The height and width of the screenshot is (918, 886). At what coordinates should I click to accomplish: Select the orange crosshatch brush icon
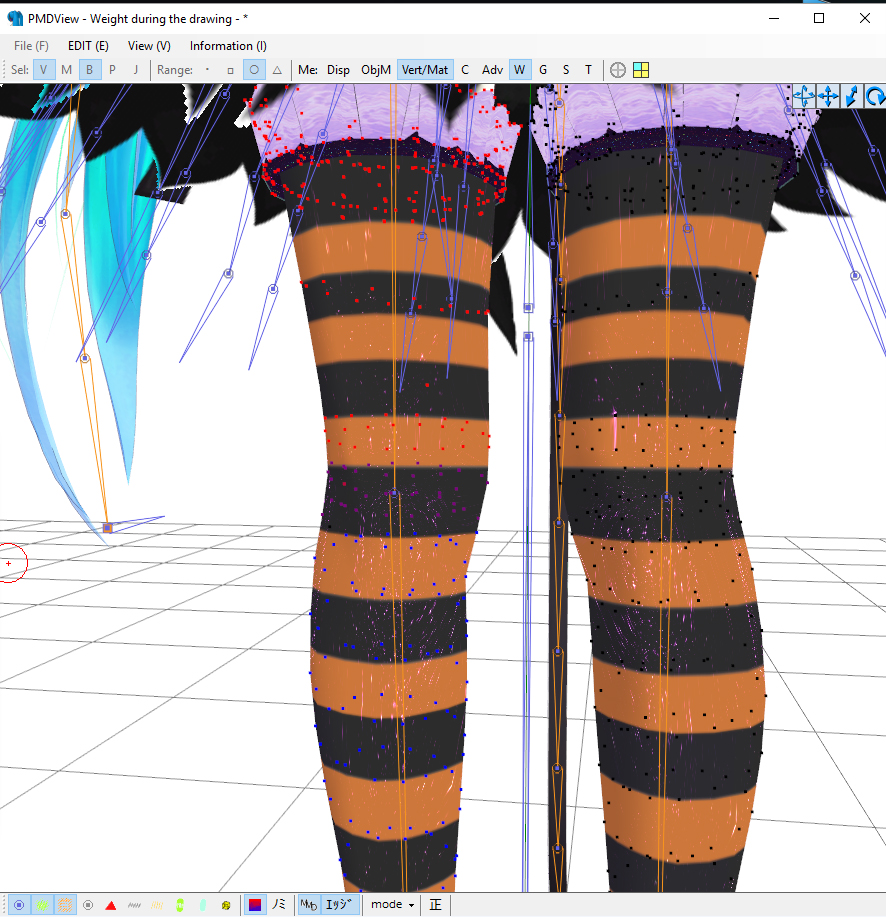pyautogui.click(x=64, y=904)
